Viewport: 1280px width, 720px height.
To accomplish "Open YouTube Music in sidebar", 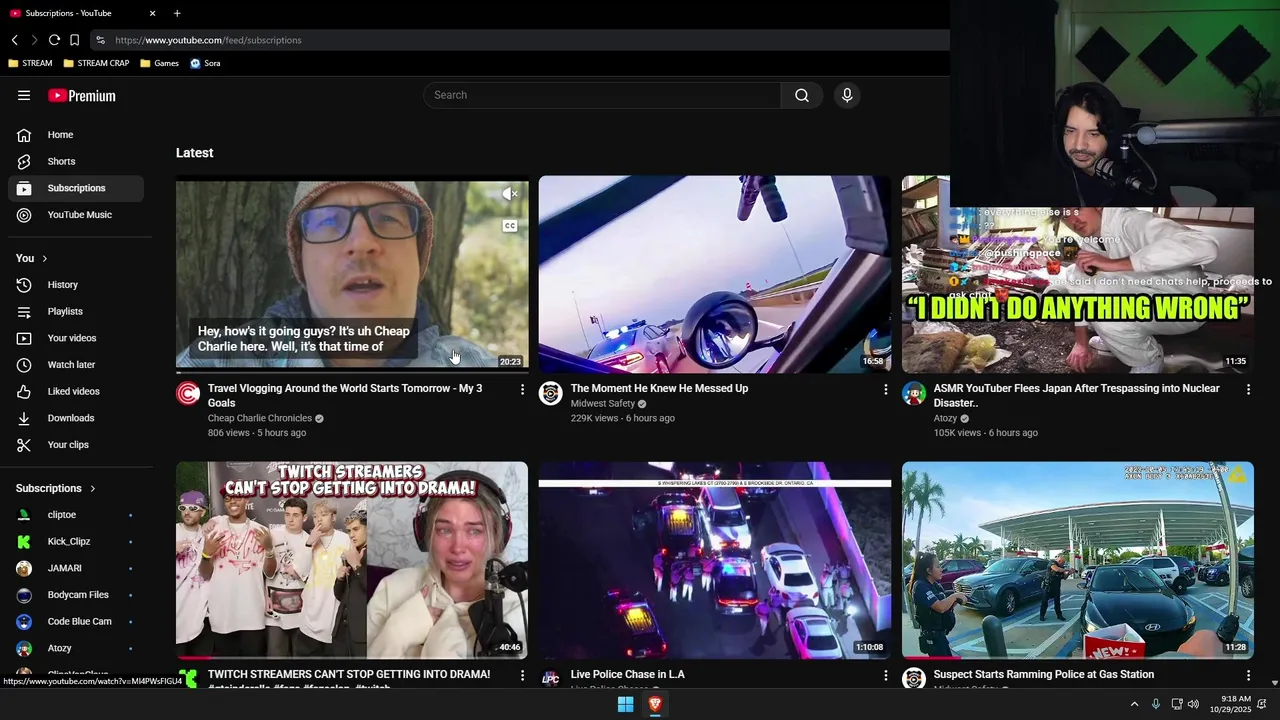I will click(76, 215).
